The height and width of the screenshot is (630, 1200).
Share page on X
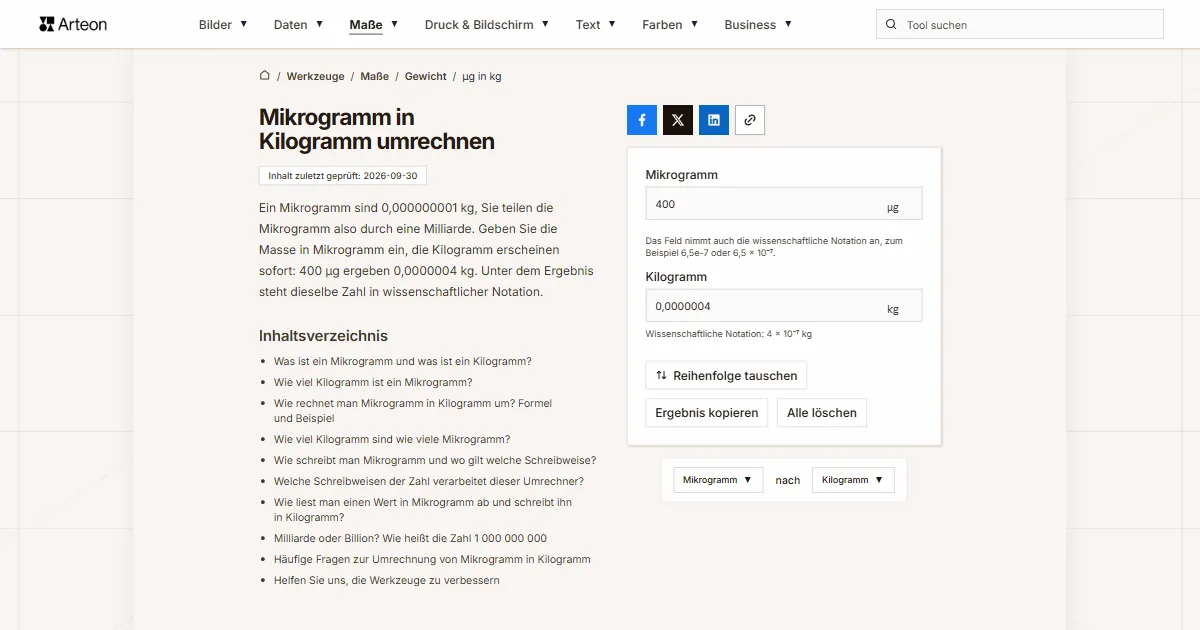coord(678,120)
